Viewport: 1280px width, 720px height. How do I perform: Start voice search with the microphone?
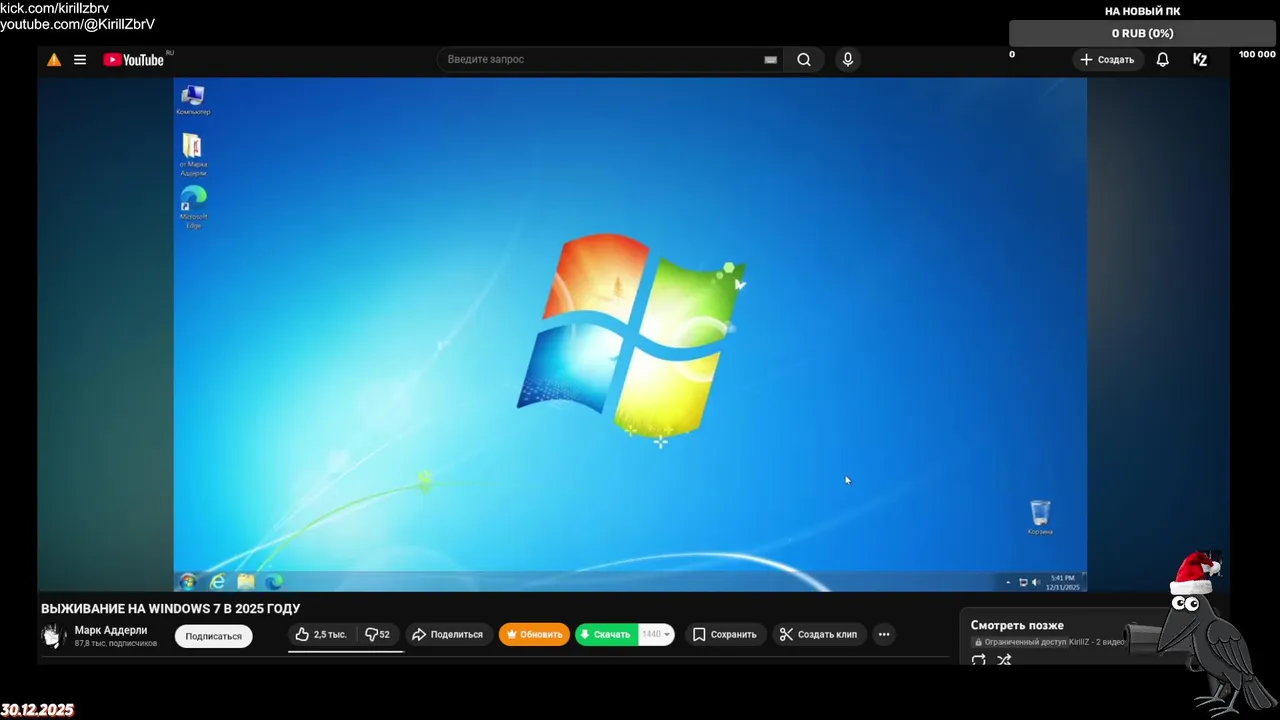click(x=848, y=60)
